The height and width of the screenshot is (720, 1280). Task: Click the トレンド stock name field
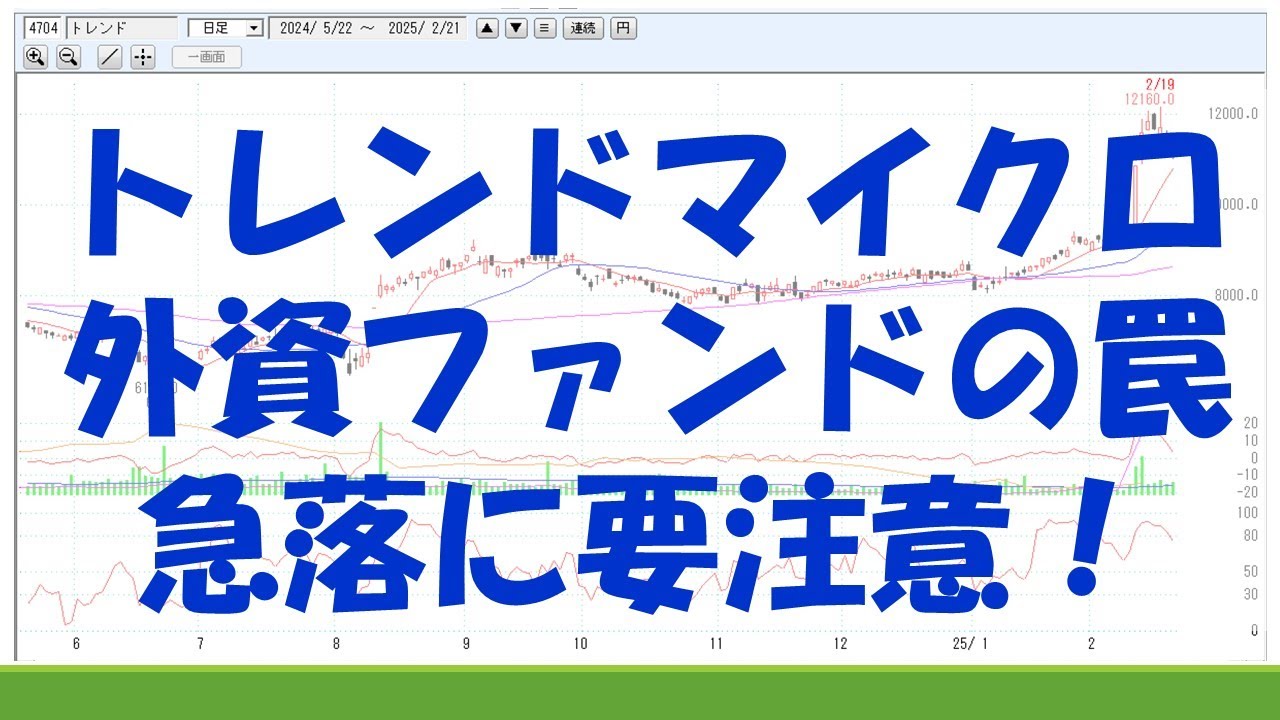(x=121, y=28)
